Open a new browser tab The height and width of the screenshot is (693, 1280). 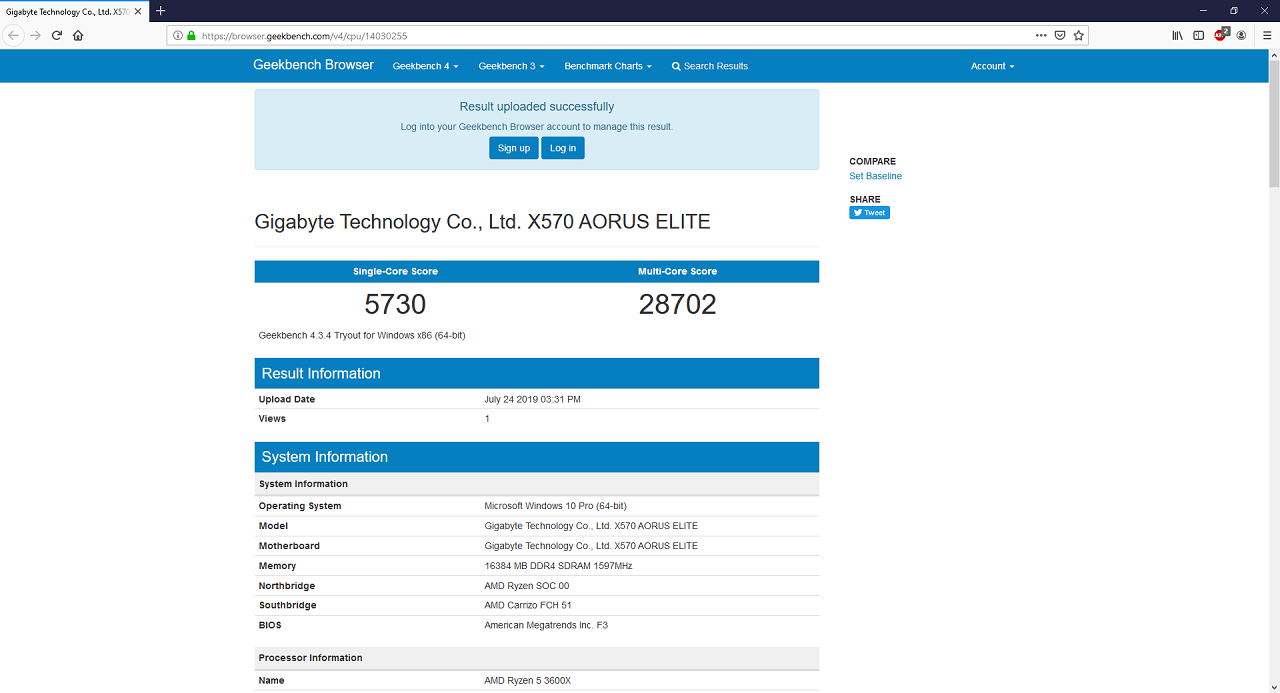point(161,11)
